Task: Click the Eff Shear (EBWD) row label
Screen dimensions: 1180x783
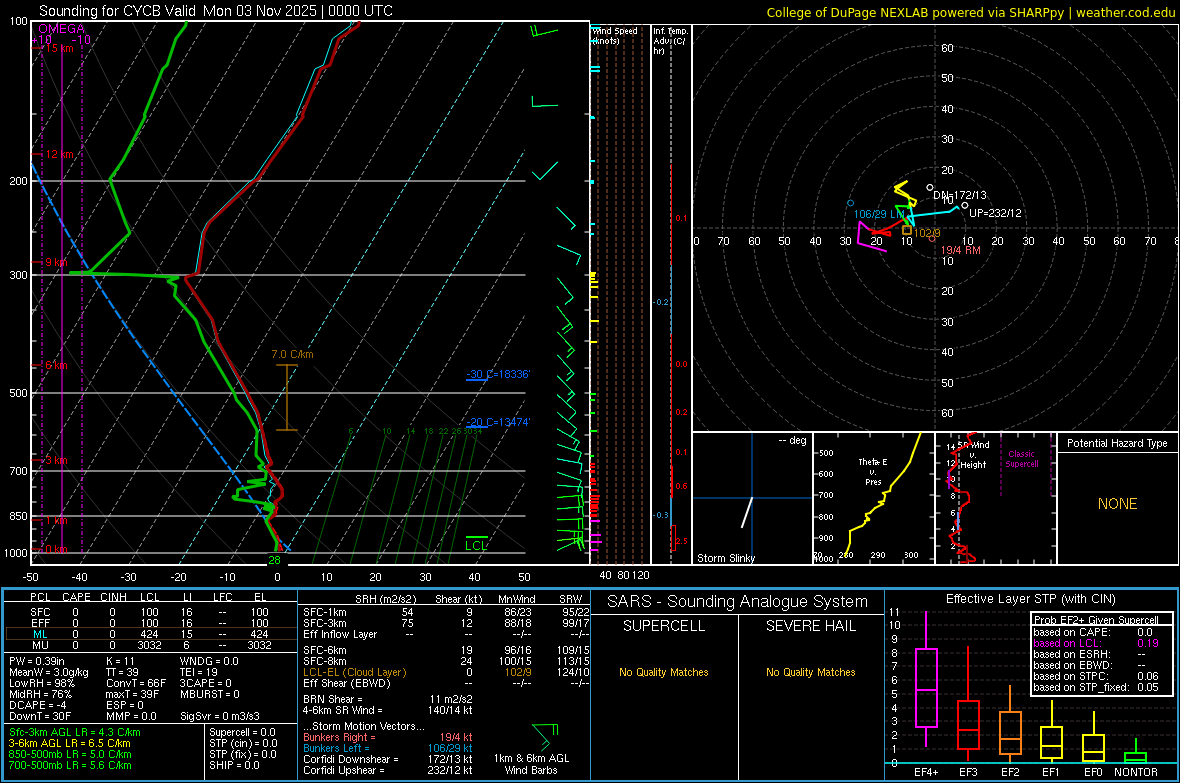Action: tap(347, 684)
